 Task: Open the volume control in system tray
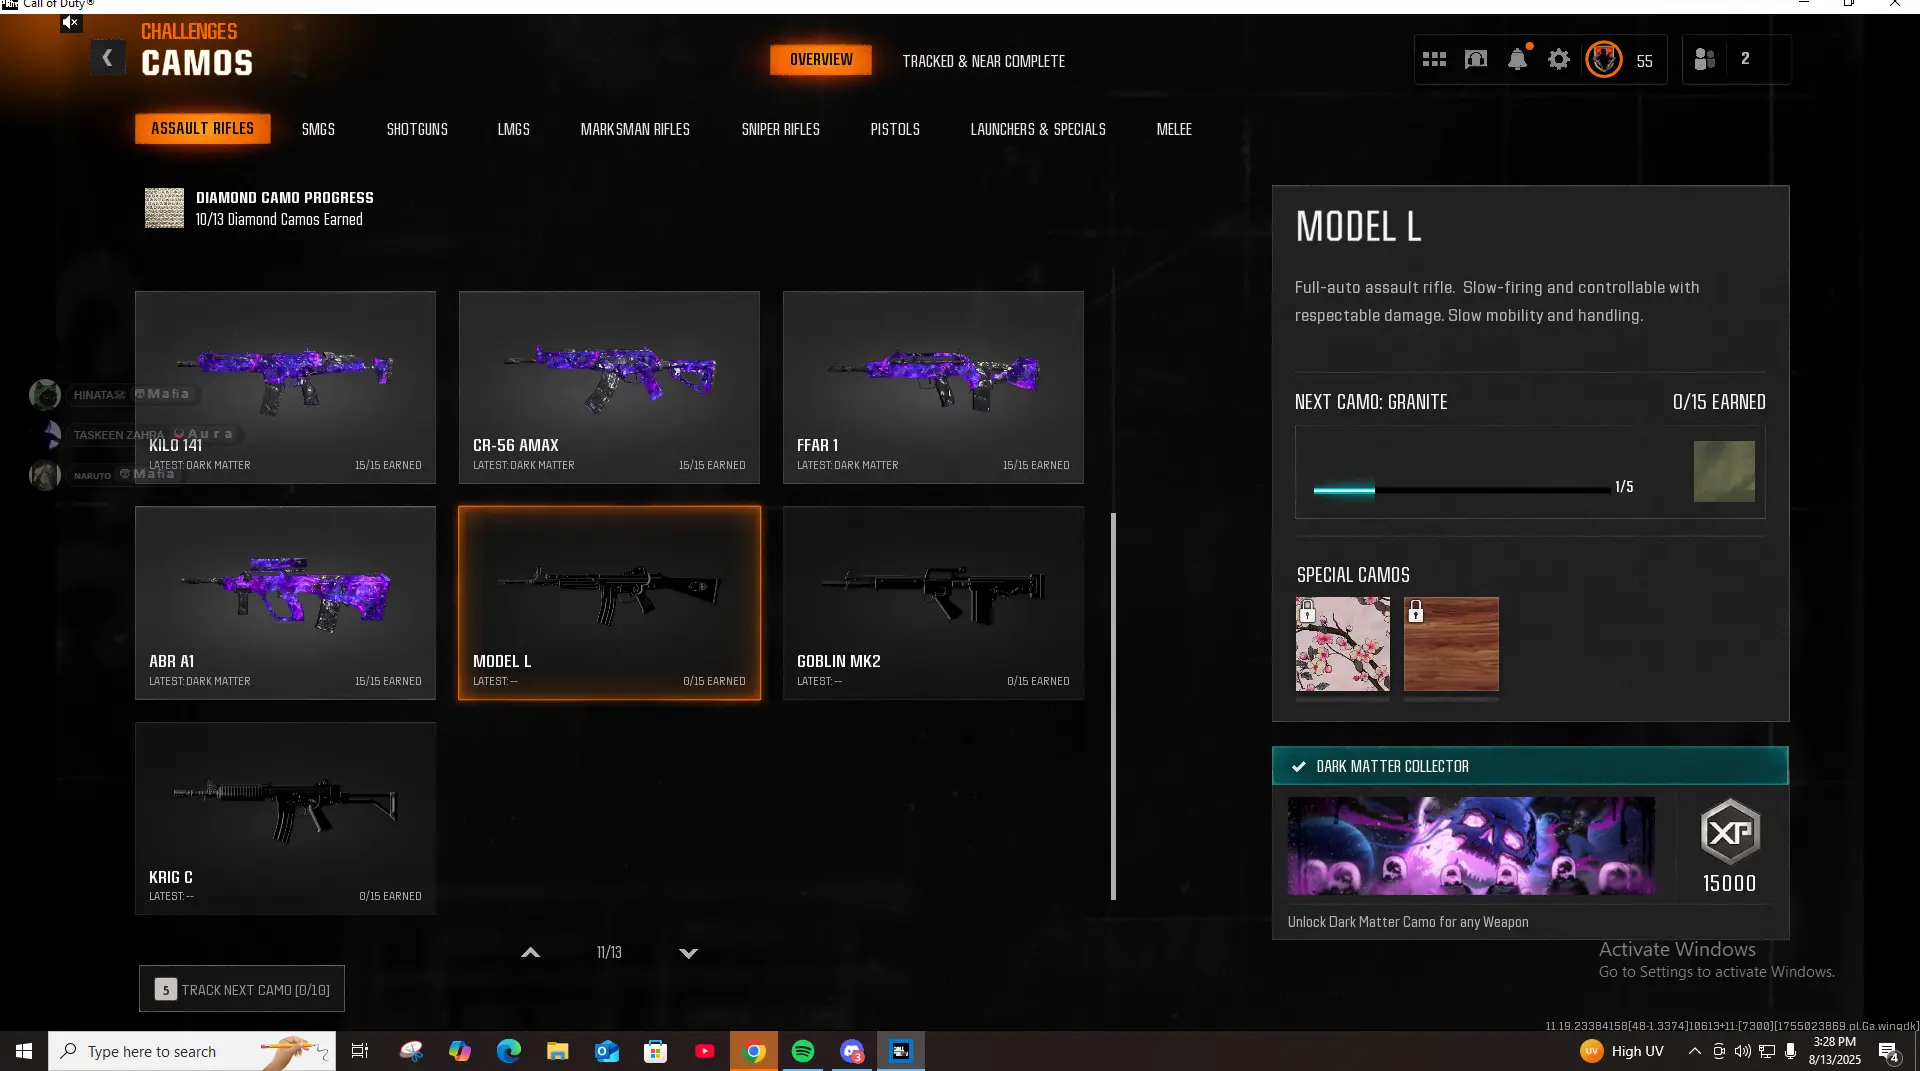[x=1743, y=1051]
